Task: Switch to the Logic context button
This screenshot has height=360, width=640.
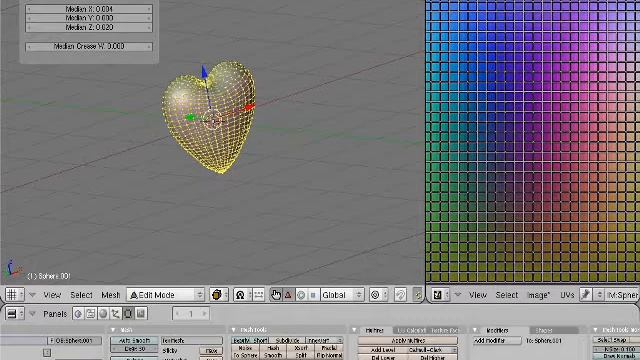Action: pyautogui.click(x=78, y=313)
